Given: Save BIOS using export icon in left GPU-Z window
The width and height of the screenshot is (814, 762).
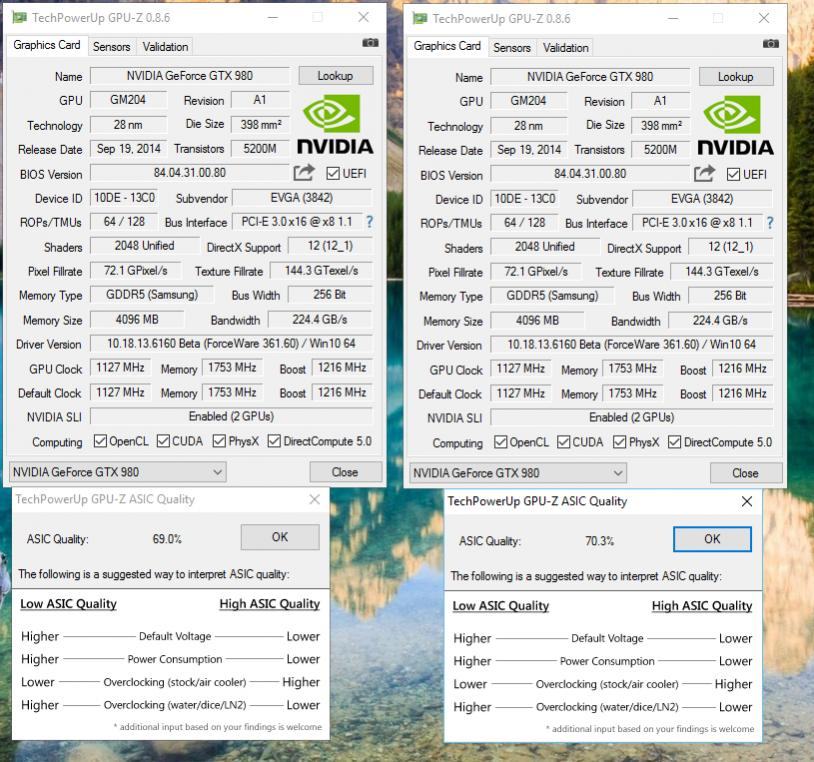Looking at the screenshot, I should coord(304,172).
